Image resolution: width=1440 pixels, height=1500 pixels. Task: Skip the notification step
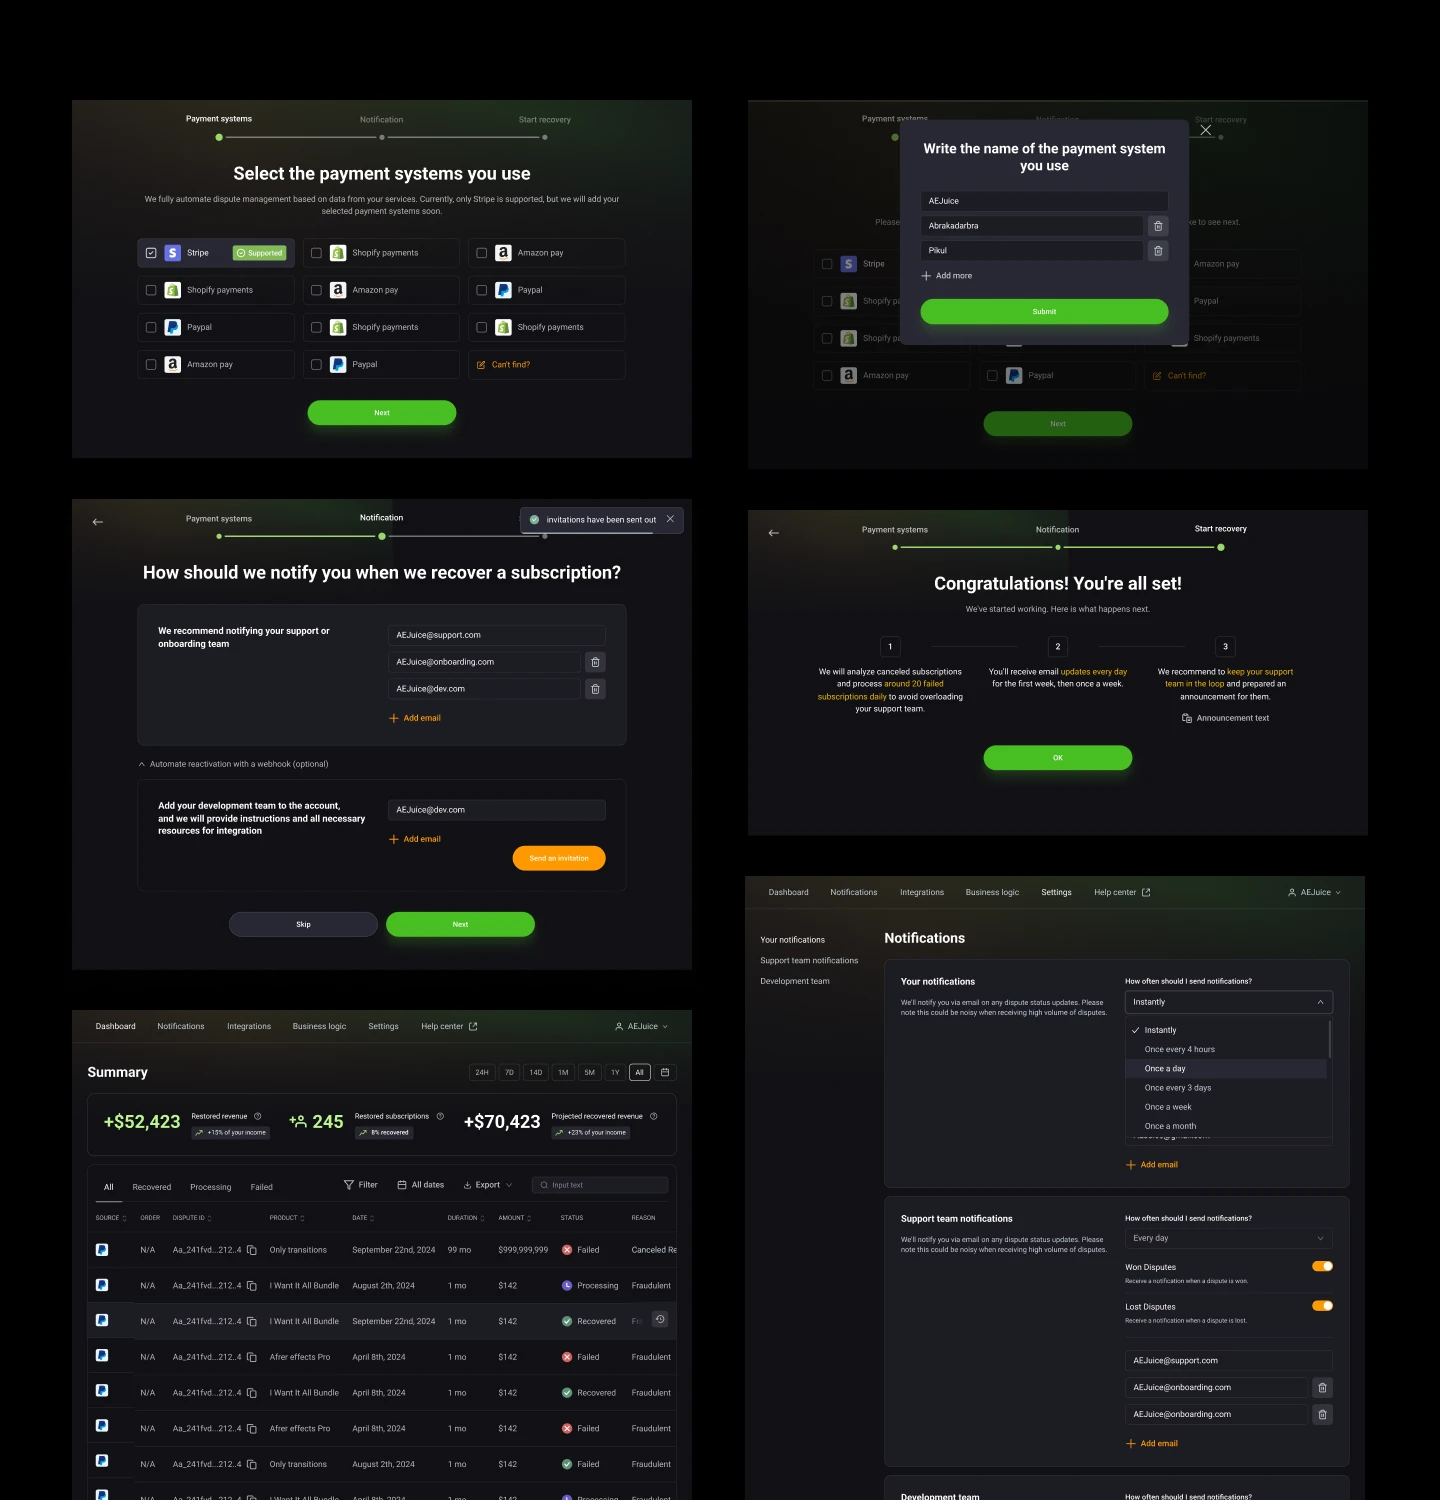tap(303, 925)
